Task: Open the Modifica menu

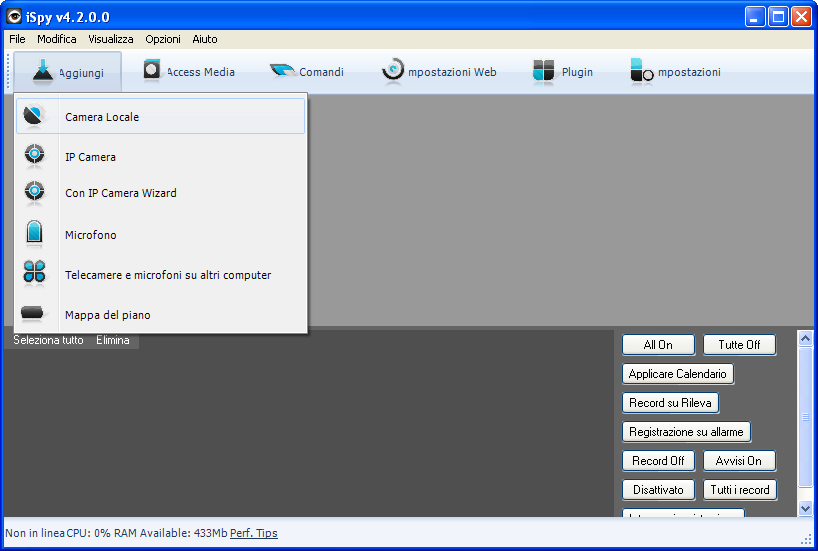Action: click(56, 39)
